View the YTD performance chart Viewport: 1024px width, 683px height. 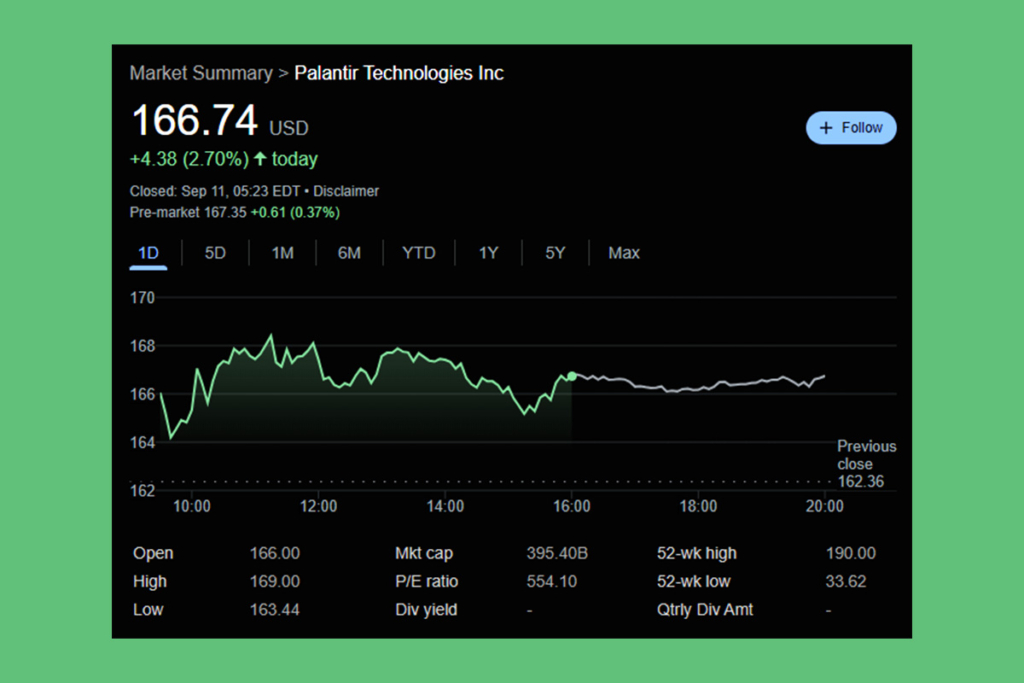point(419,253)
